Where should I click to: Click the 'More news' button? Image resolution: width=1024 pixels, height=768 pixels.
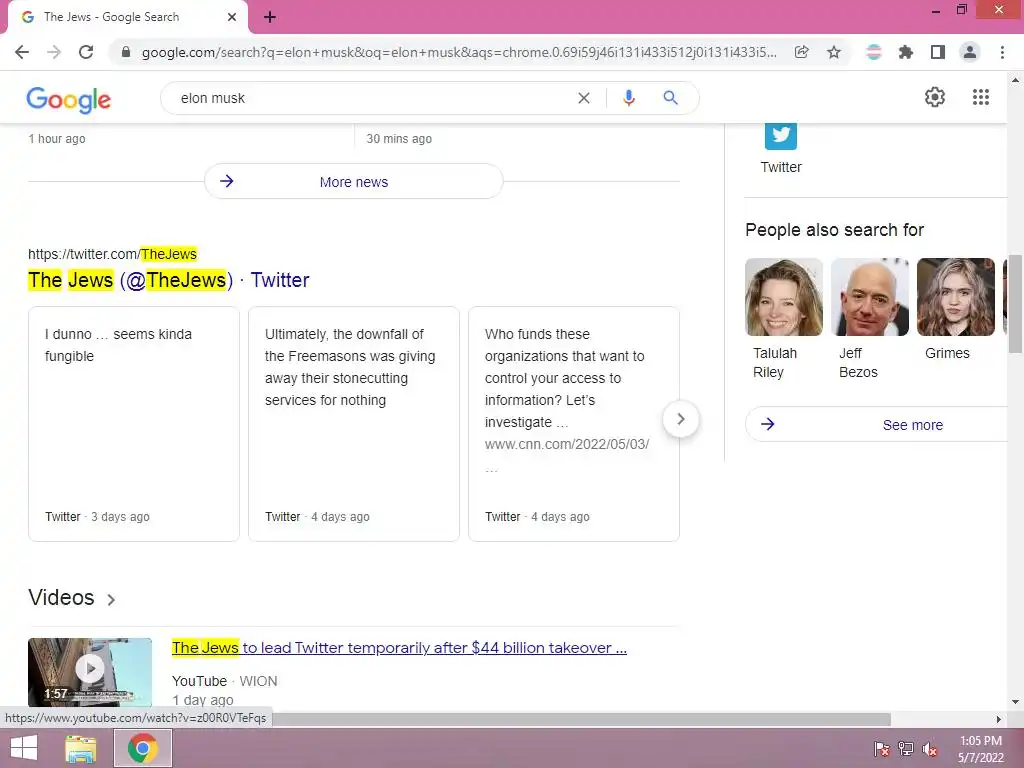(353, 182)
